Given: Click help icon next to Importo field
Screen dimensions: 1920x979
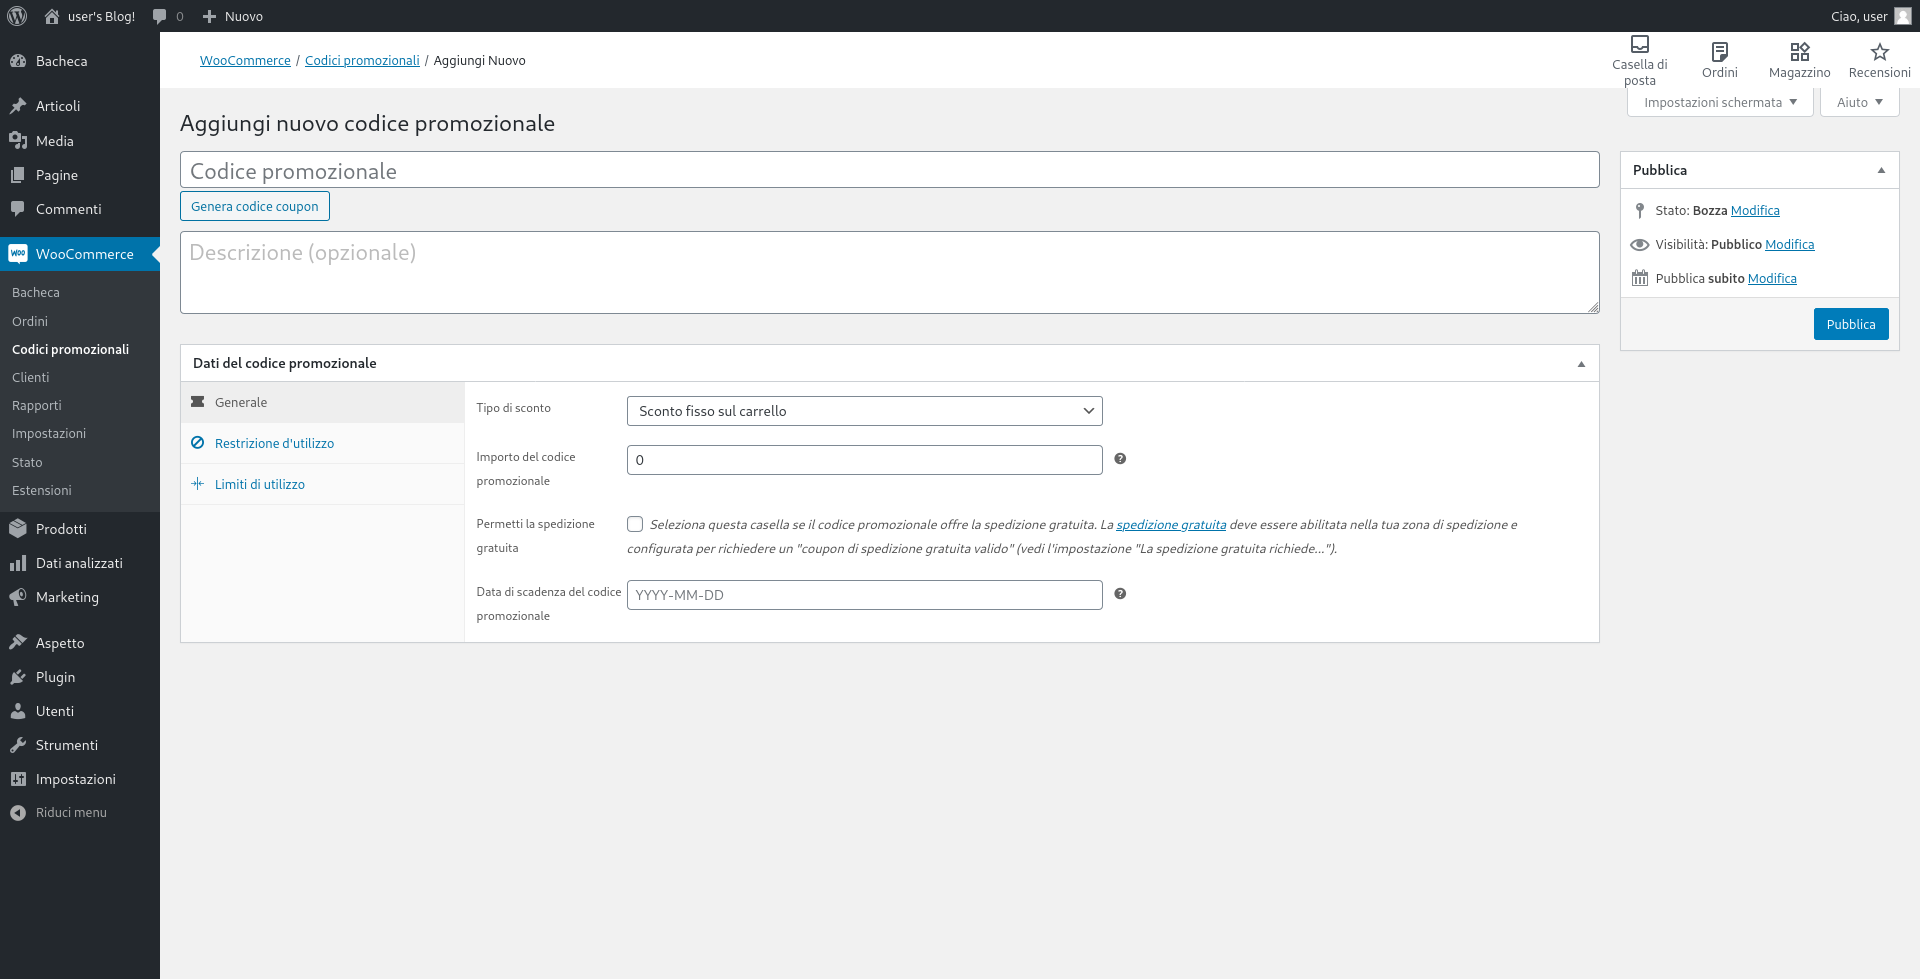Looking at the screenshot, I should click(x=1120, y=459).
